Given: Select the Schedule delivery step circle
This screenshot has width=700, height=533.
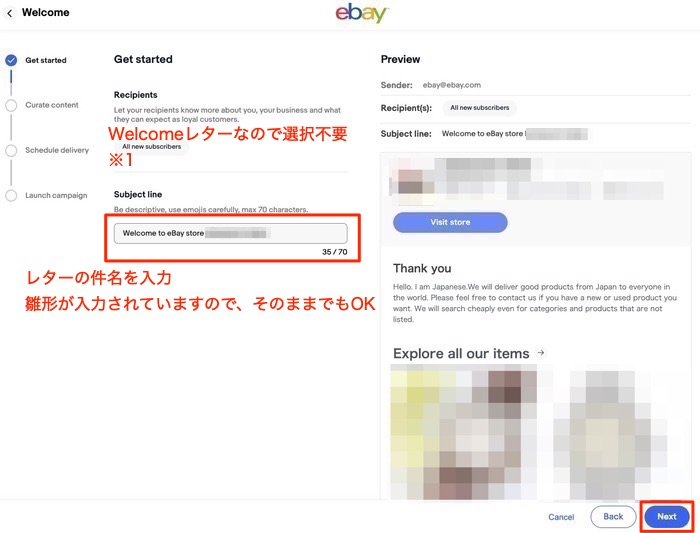Looking at the screenshot, I should click(11, 150).
